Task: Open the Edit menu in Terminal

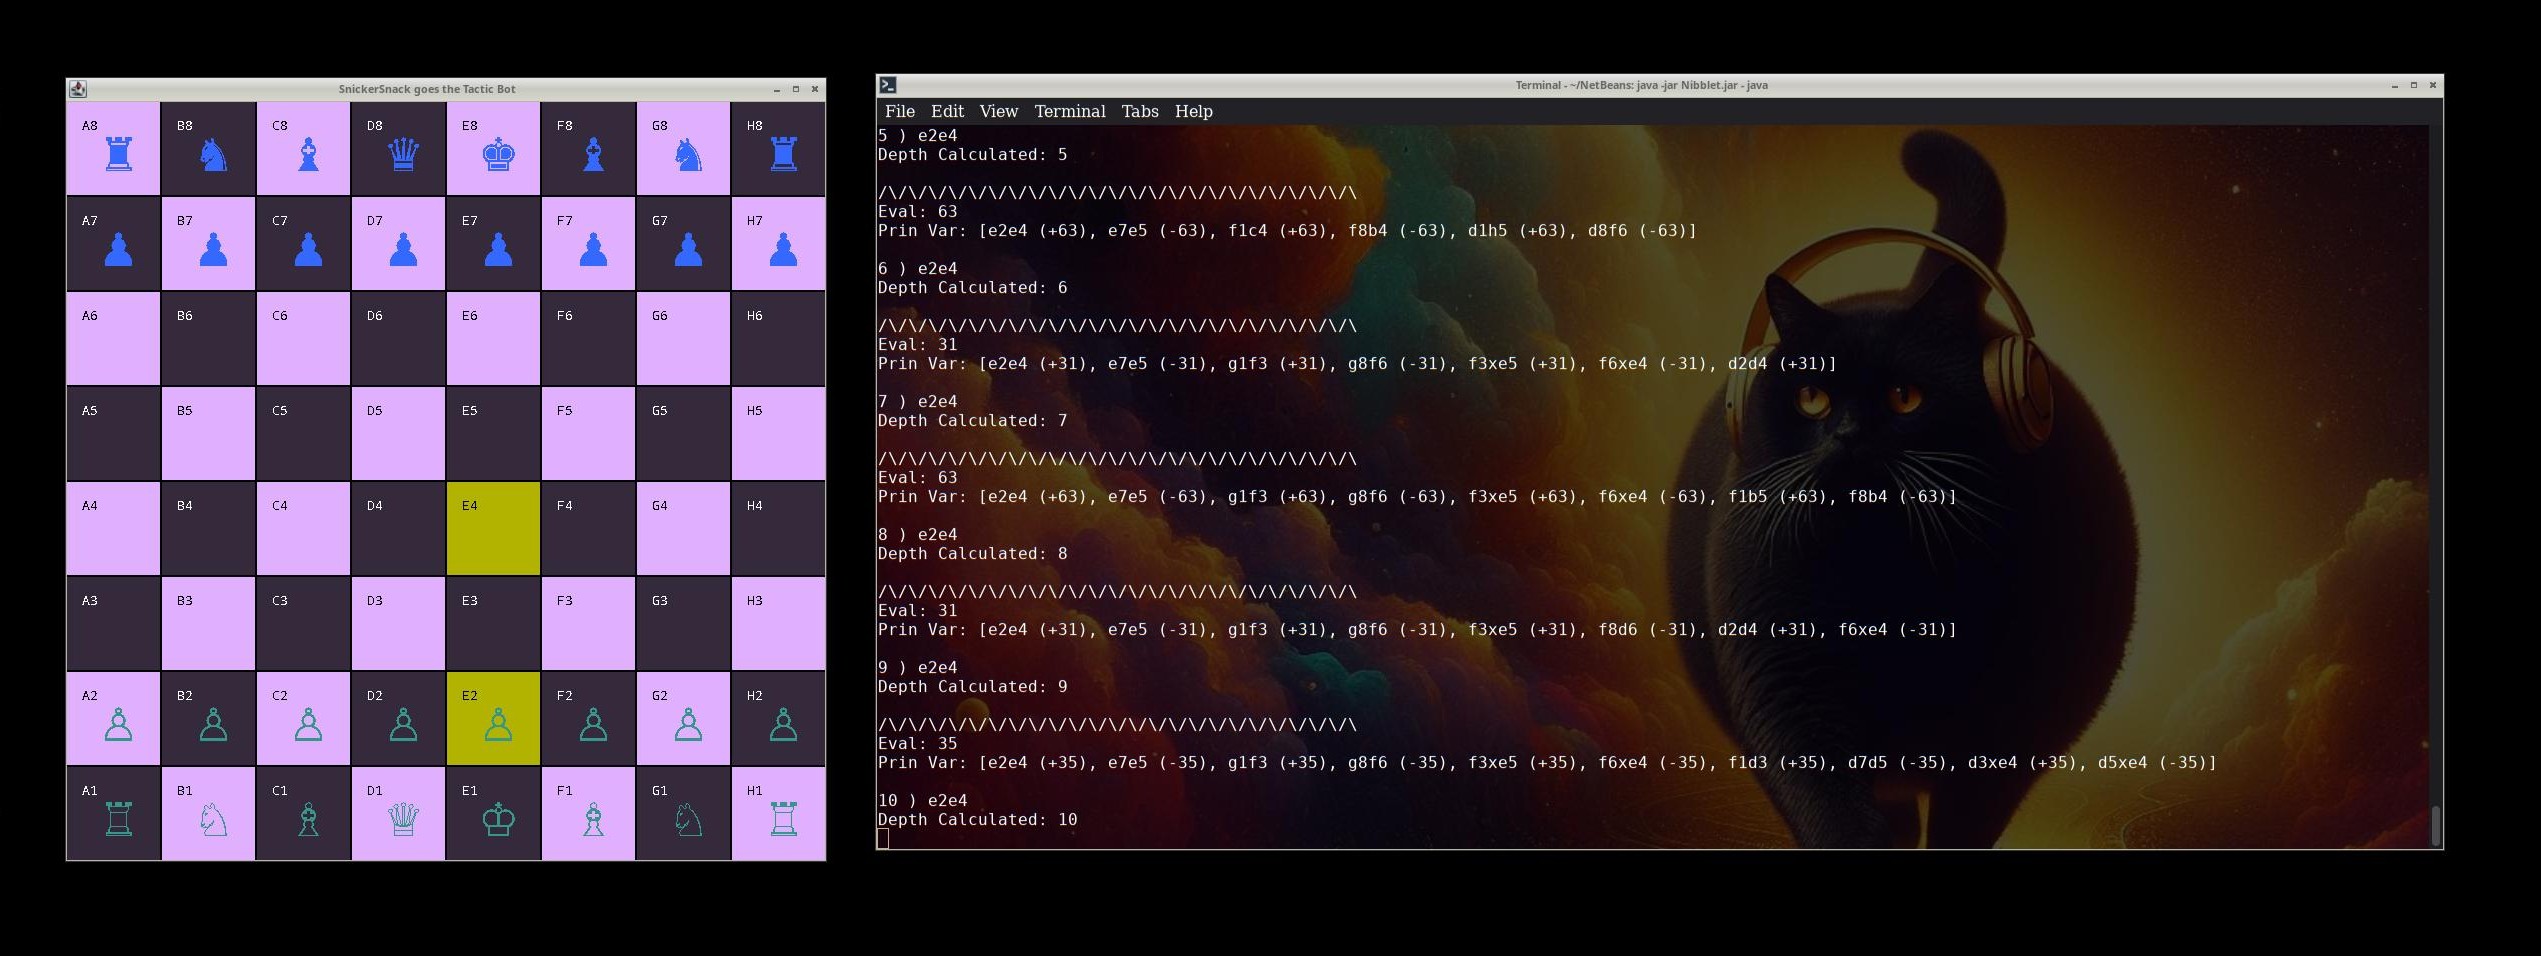Action: tap(947, 111)
